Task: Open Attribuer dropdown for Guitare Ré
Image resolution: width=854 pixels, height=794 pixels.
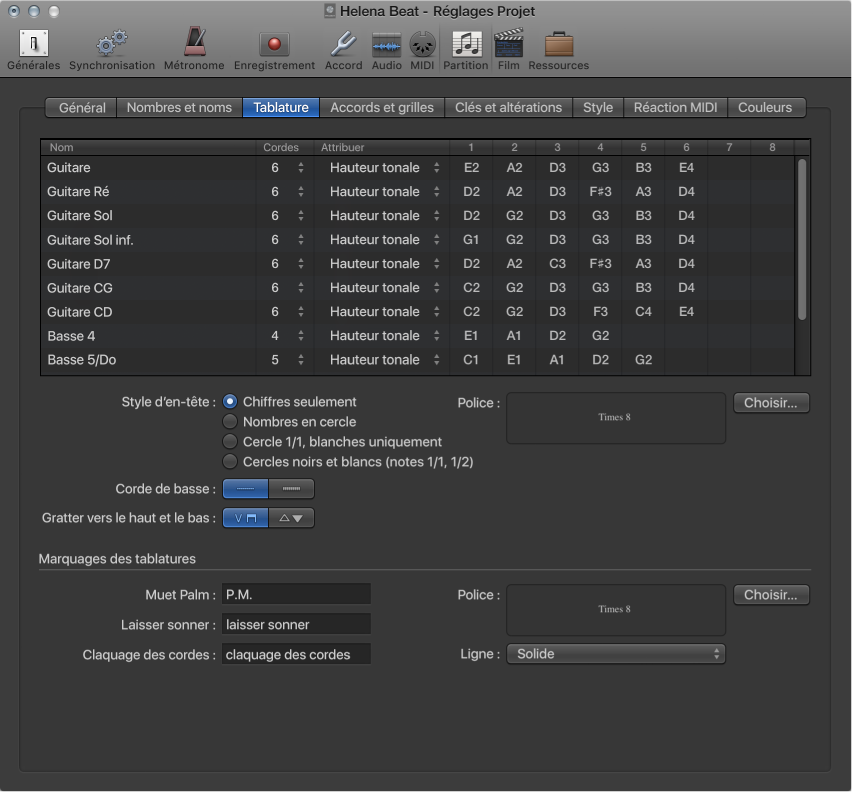Action: (383, 192)
